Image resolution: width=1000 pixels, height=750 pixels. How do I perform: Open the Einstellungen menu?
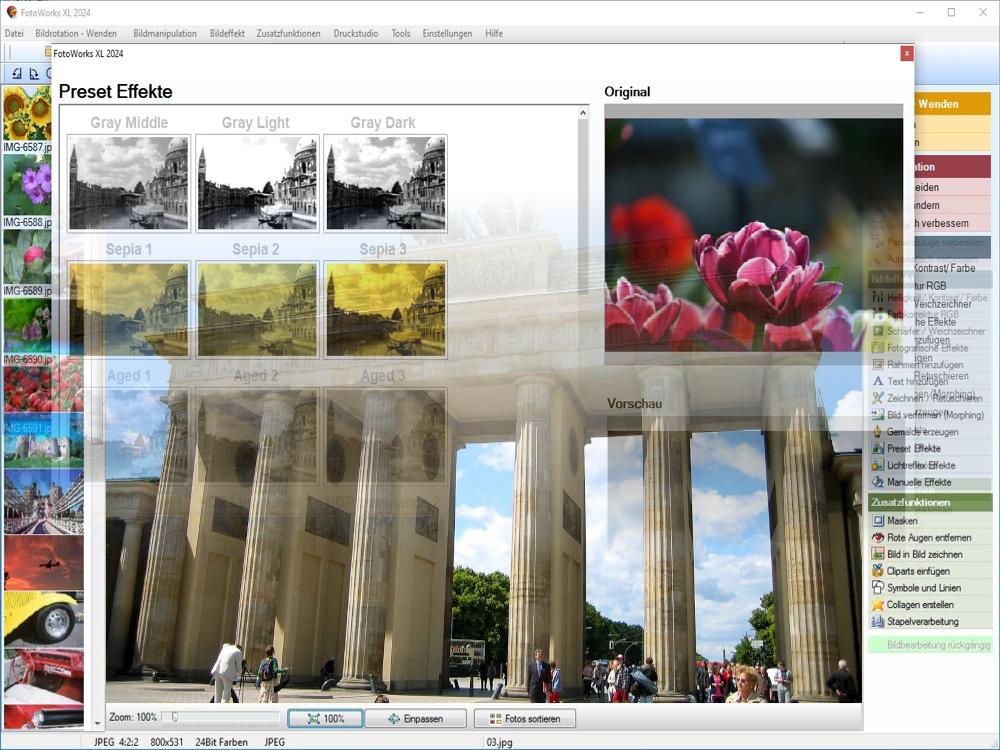coord(447,33)
